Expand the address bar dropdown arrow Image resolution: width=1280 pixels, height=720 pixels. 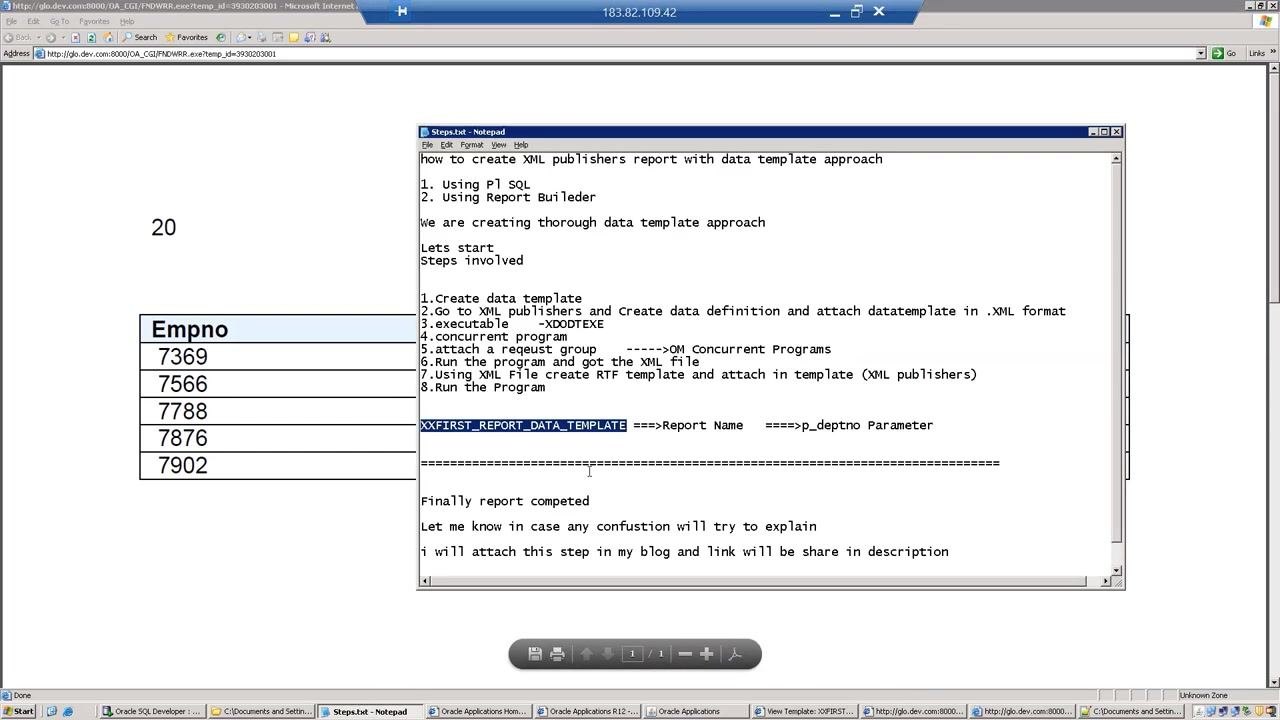coord(1201,54)
